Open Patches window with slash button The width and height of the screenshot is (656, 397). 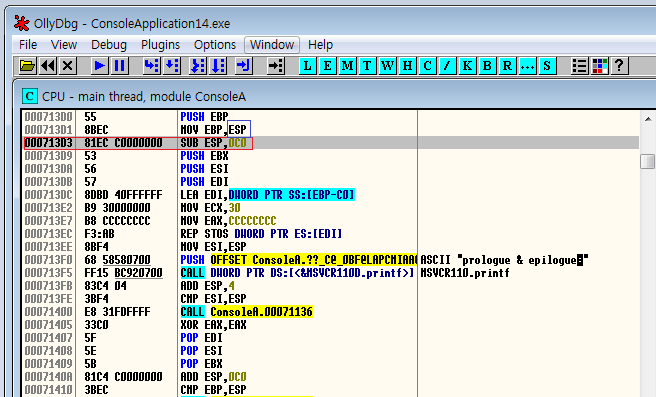pyautogui.click(x=447, y=66)
